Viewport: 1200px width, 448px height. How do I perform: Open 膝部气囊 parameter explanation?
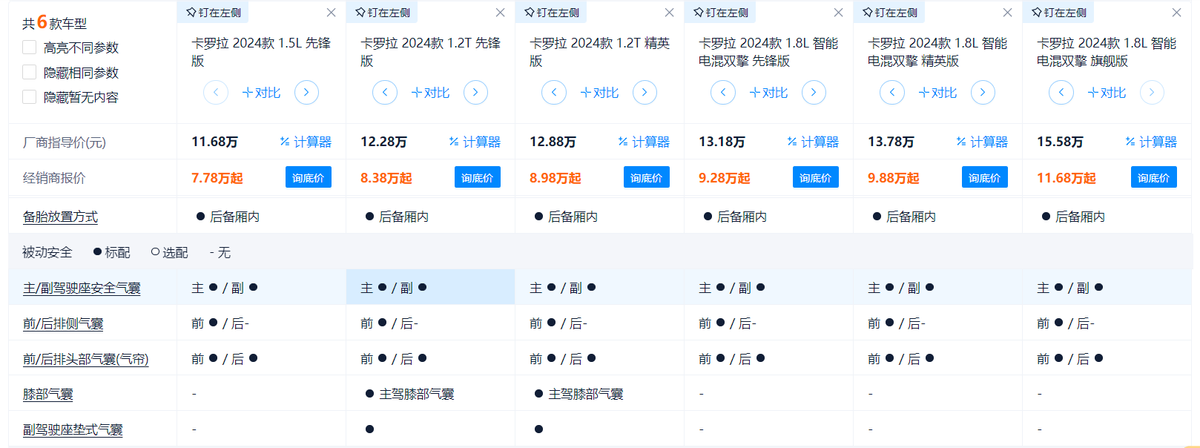click(48, 394)
